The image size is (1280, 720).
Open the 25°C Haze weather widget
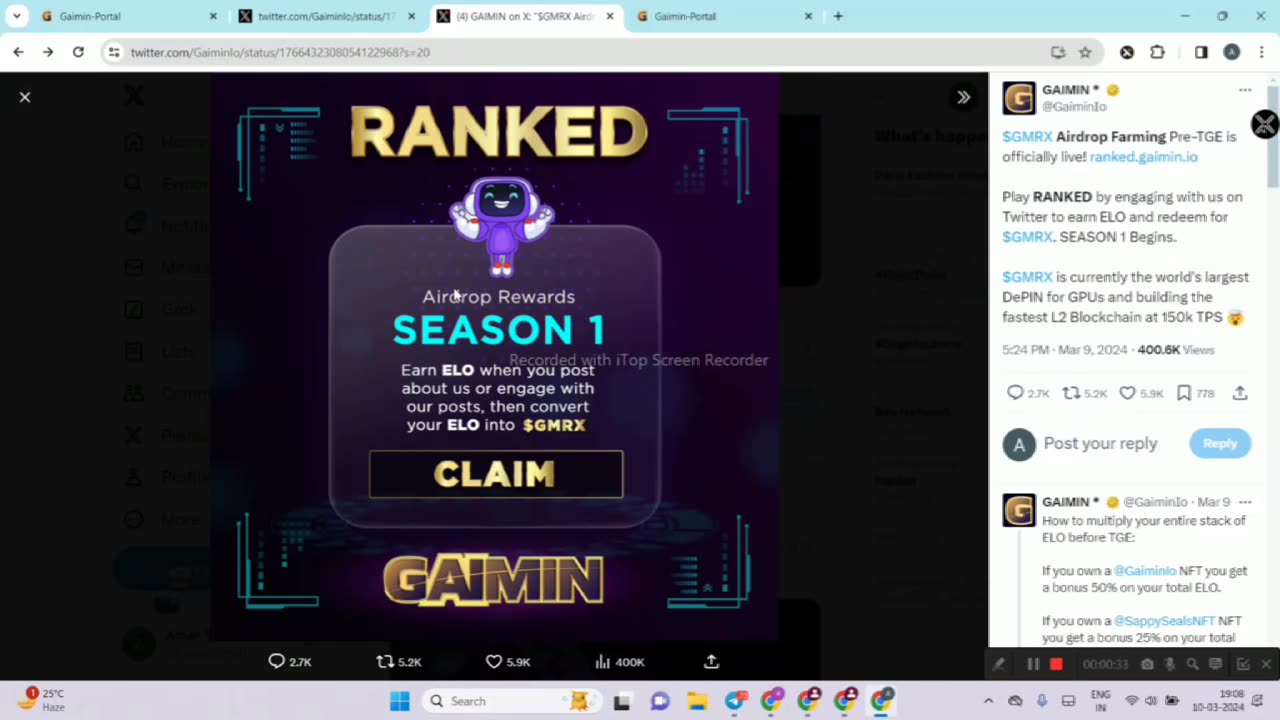pyautogui.click(x=42, y=700)
